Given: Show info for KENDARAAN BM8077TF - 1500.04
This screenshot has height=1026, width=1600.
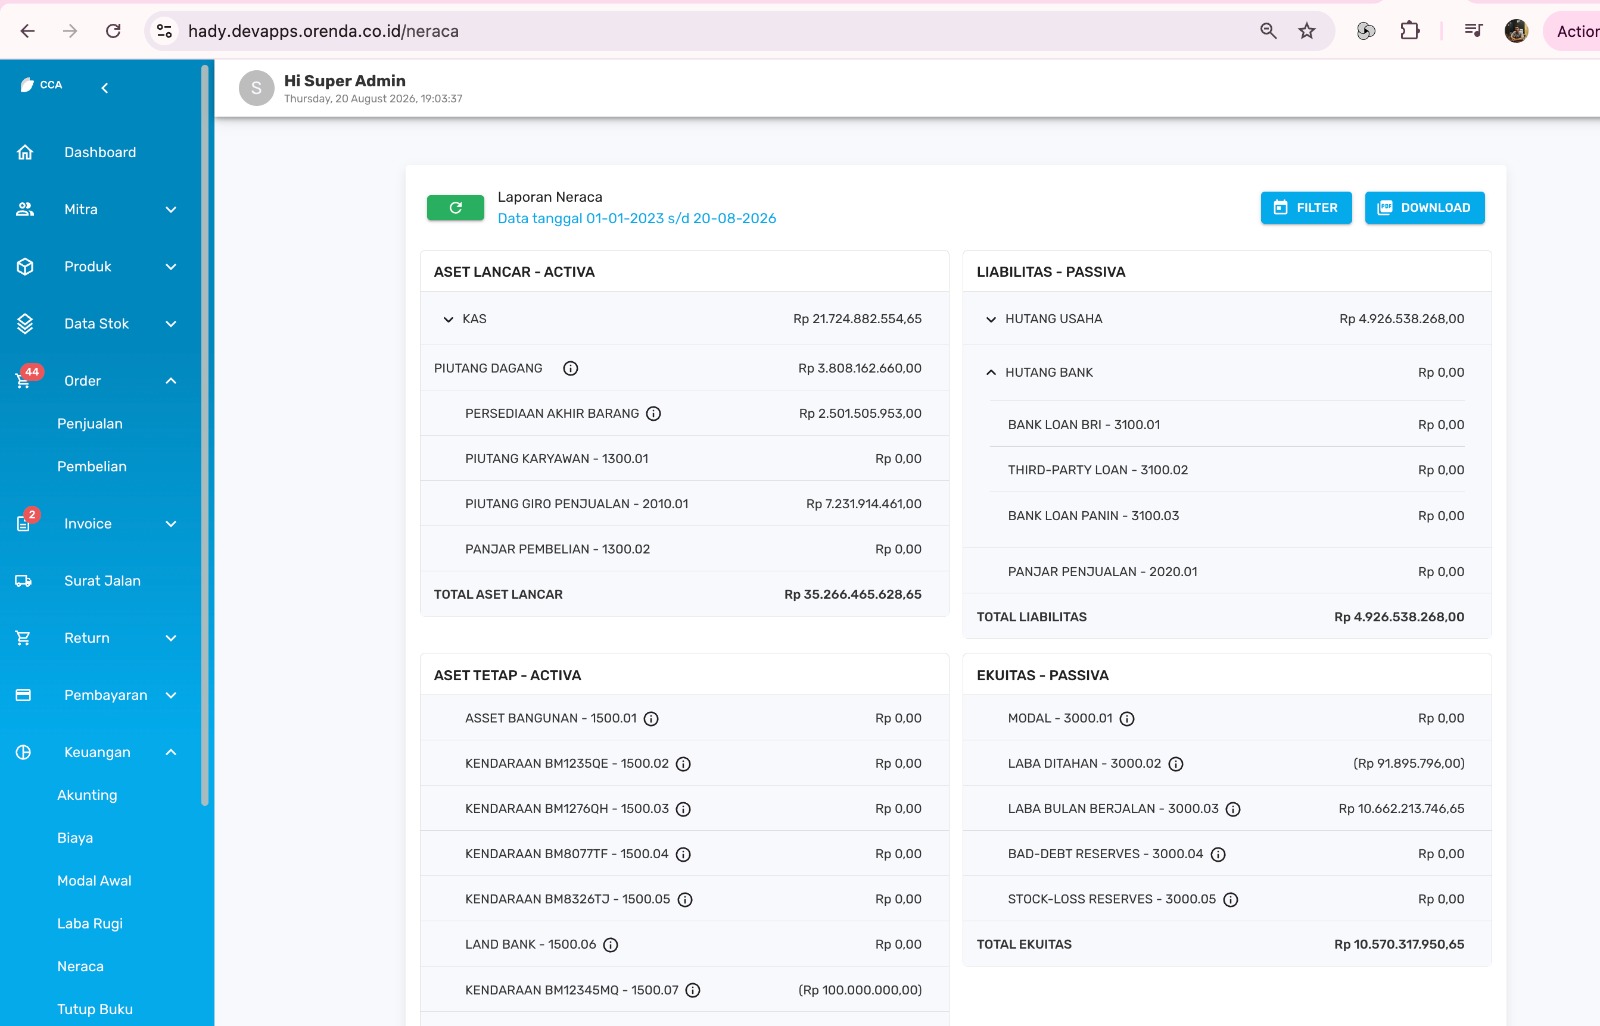Looking at the screenshot, I should [684, 854].
